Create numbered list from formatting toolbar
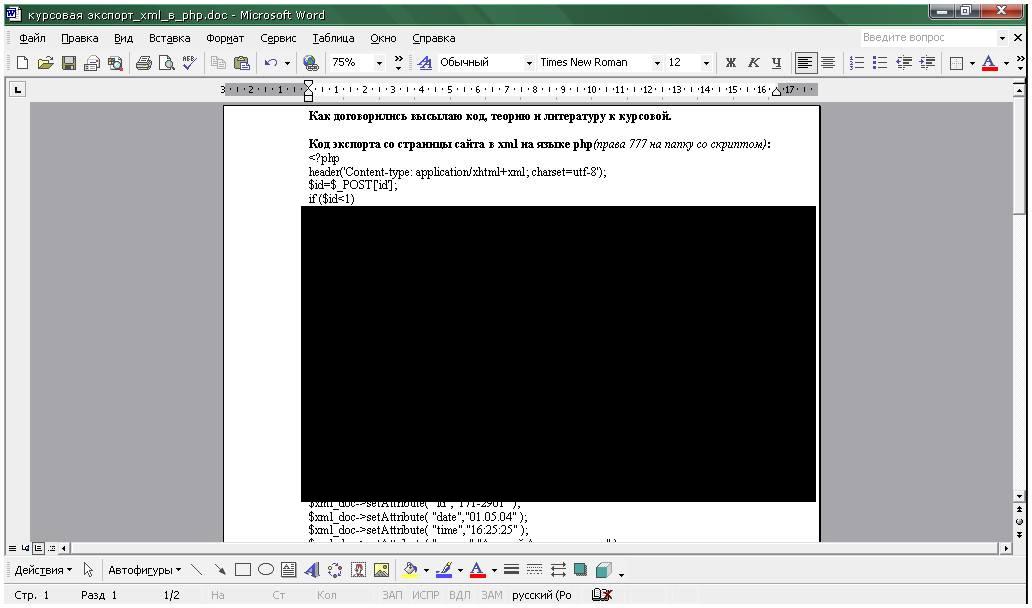This screenshot has height=608, width=1032. point(857,63)
